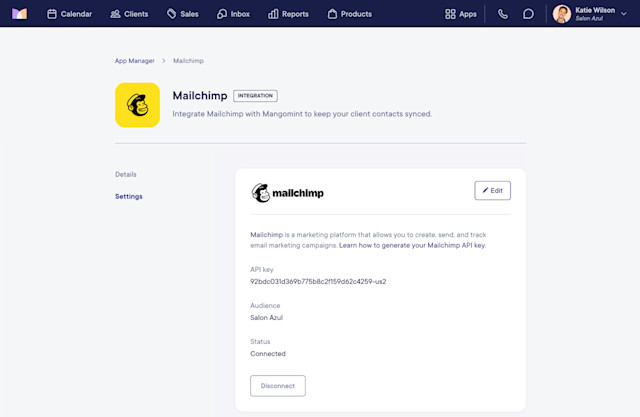This screenshot has width=640, height=417.
Task: Open the Products section
Action: tap(350, 14)
